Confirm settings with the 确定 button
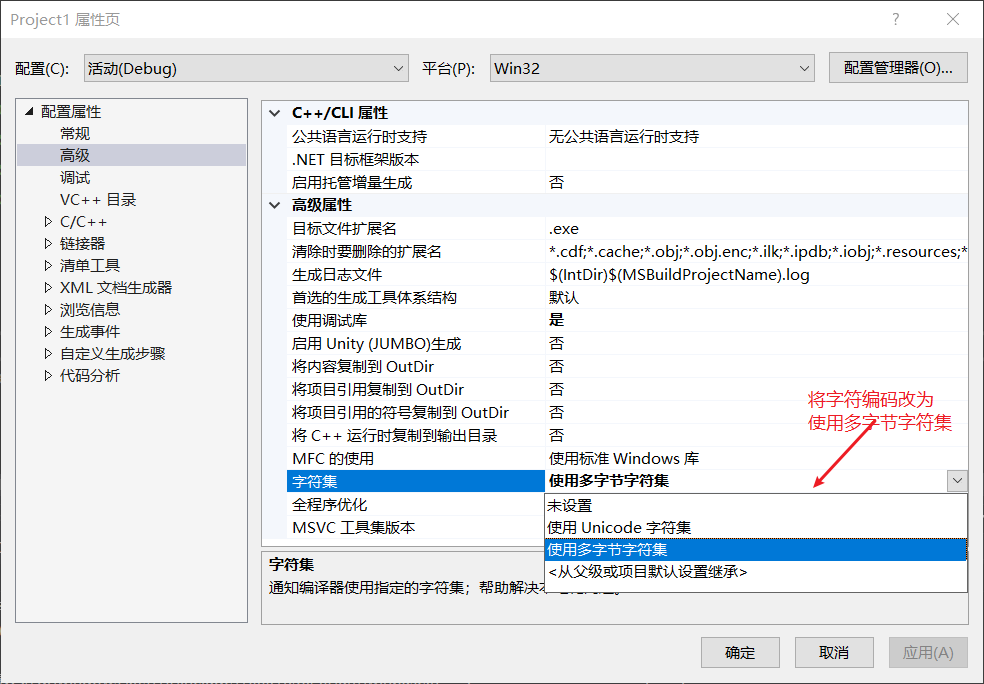The width and height of the screenshot is (984, 684). pos(739,652)
